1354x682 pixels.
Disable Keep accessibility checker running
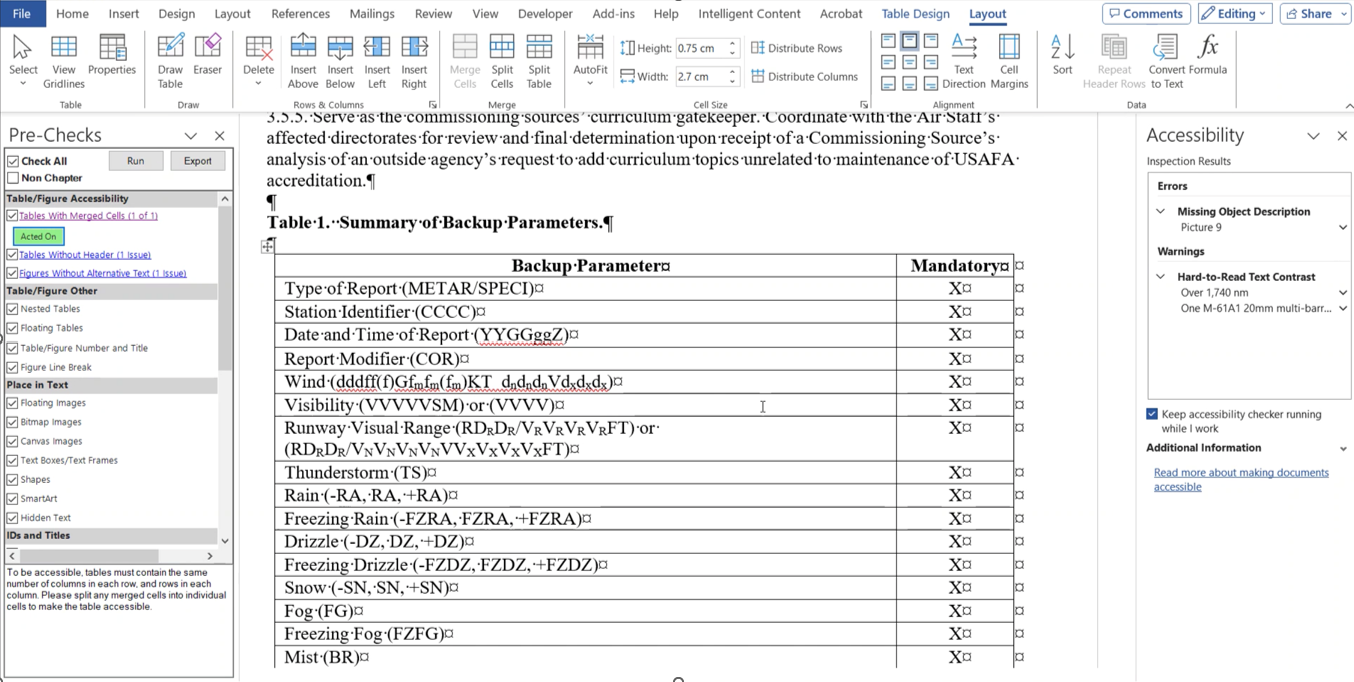point(1152,414)
